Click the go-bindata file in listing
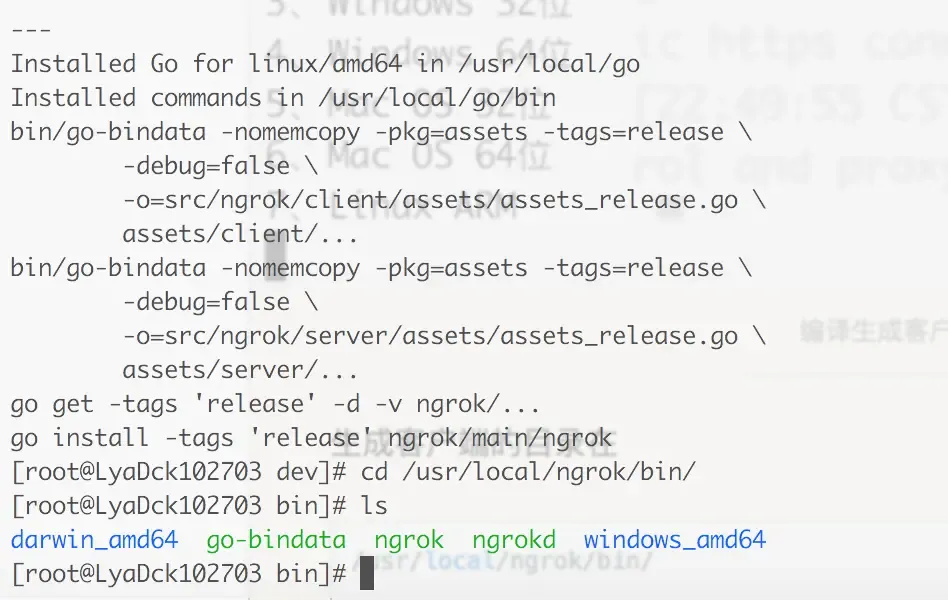The height and width of the screenshot is (600, 948). click(276, 541)
